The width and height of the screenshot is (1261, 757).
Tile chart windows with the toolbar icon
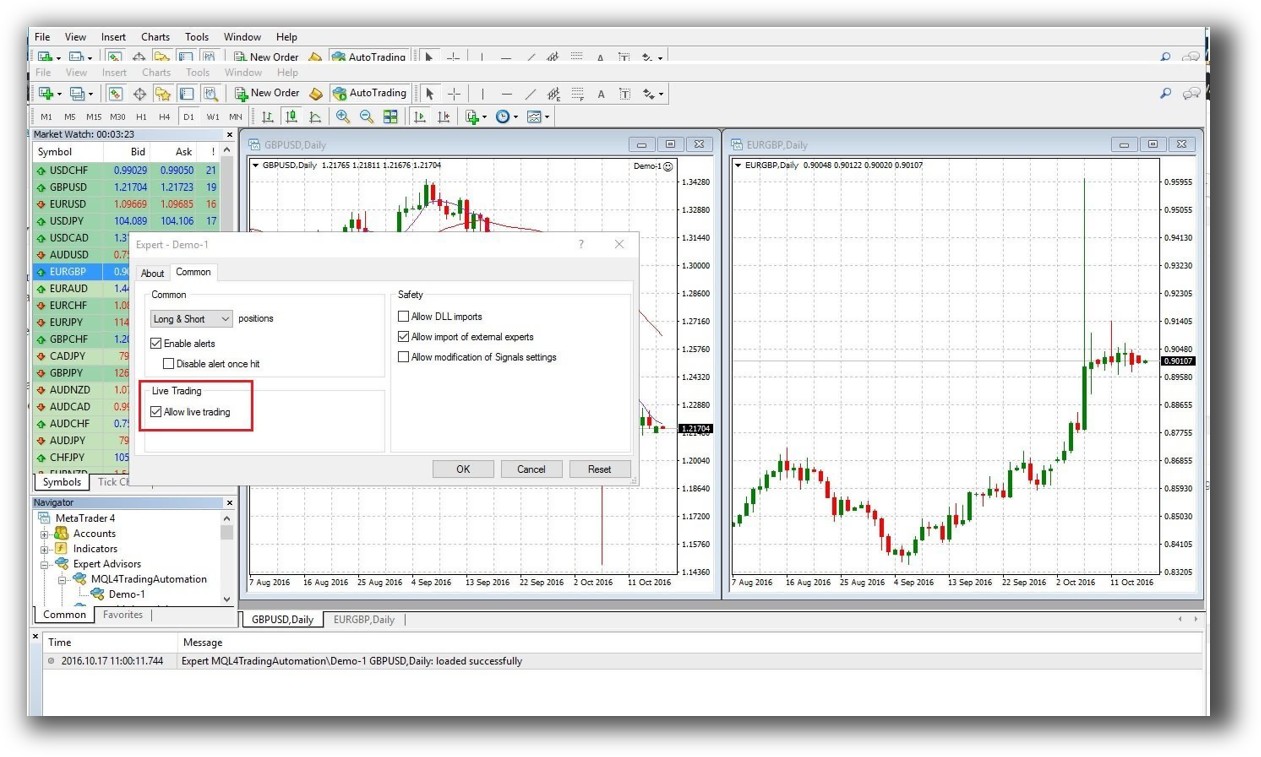[390, 117]
